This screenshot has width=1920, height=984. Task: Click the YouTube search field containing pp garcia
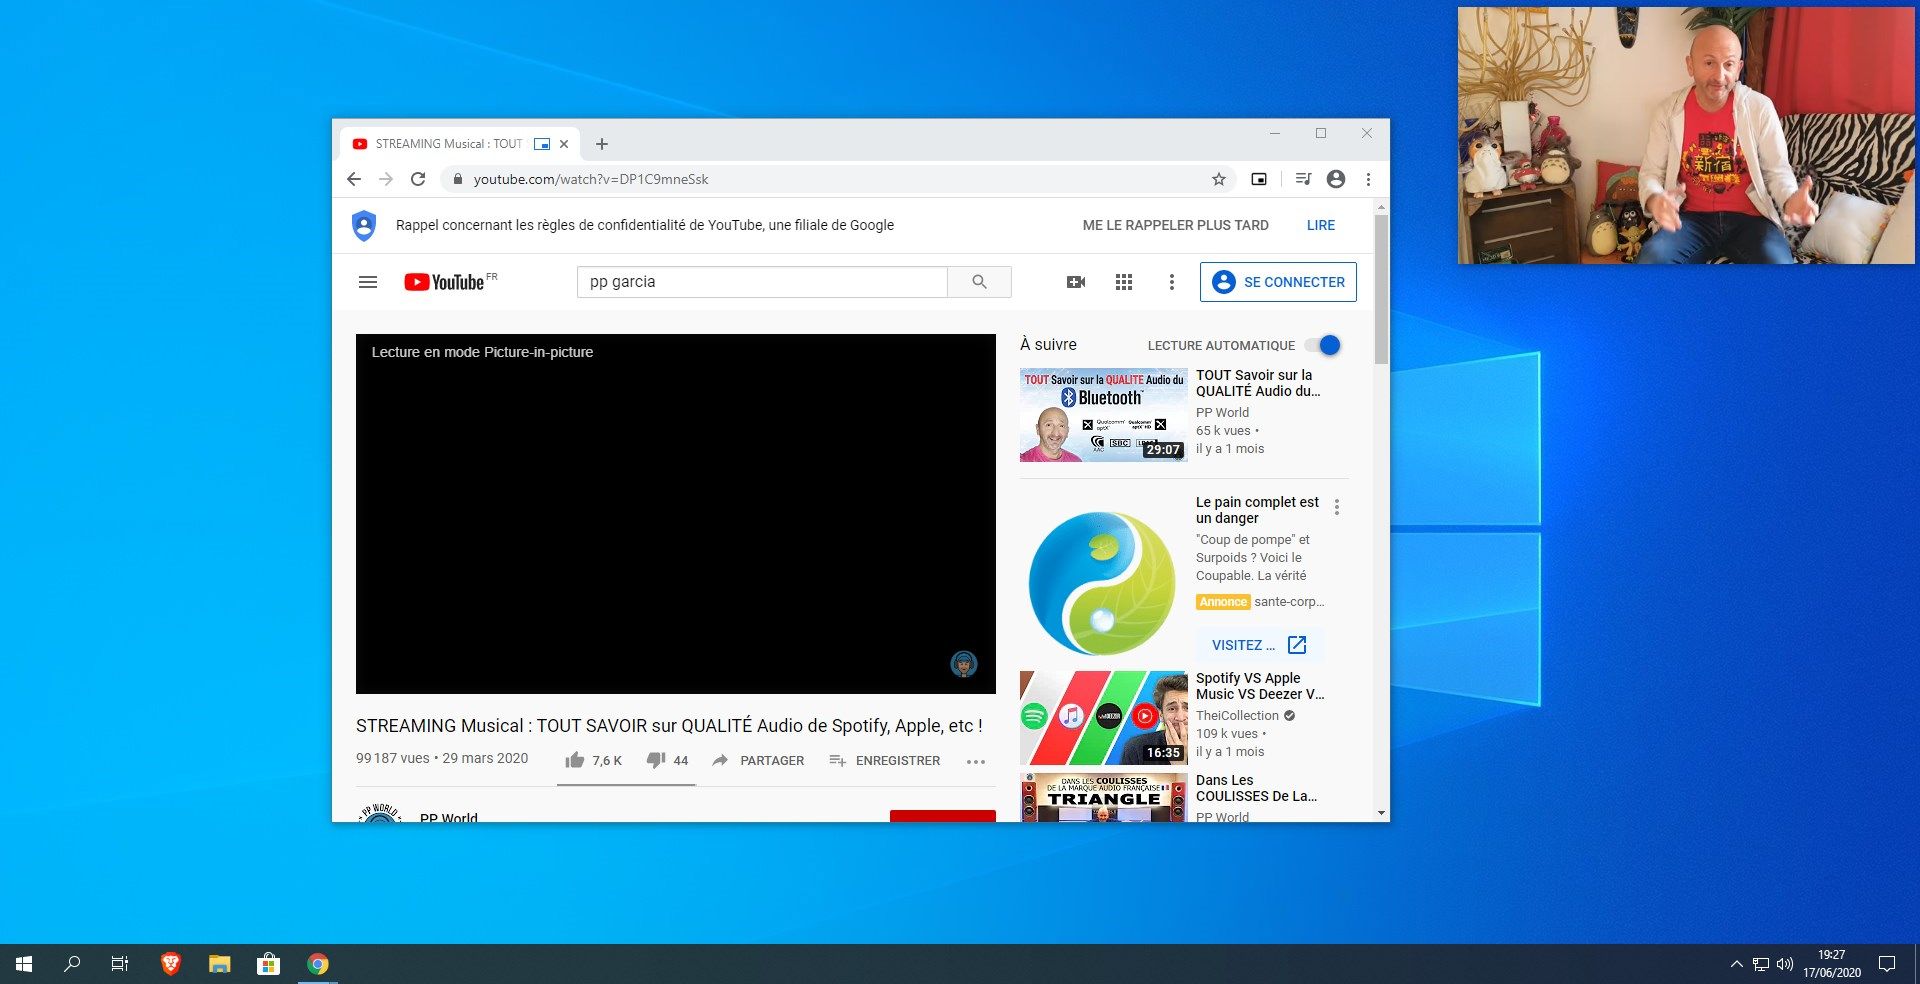tap(762, 282)
